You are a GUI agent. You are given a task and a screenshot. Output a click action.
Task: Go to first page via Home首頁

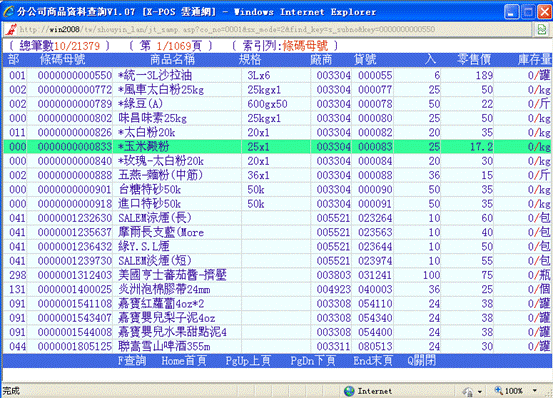pyautogui.click(x=184, y=361)
